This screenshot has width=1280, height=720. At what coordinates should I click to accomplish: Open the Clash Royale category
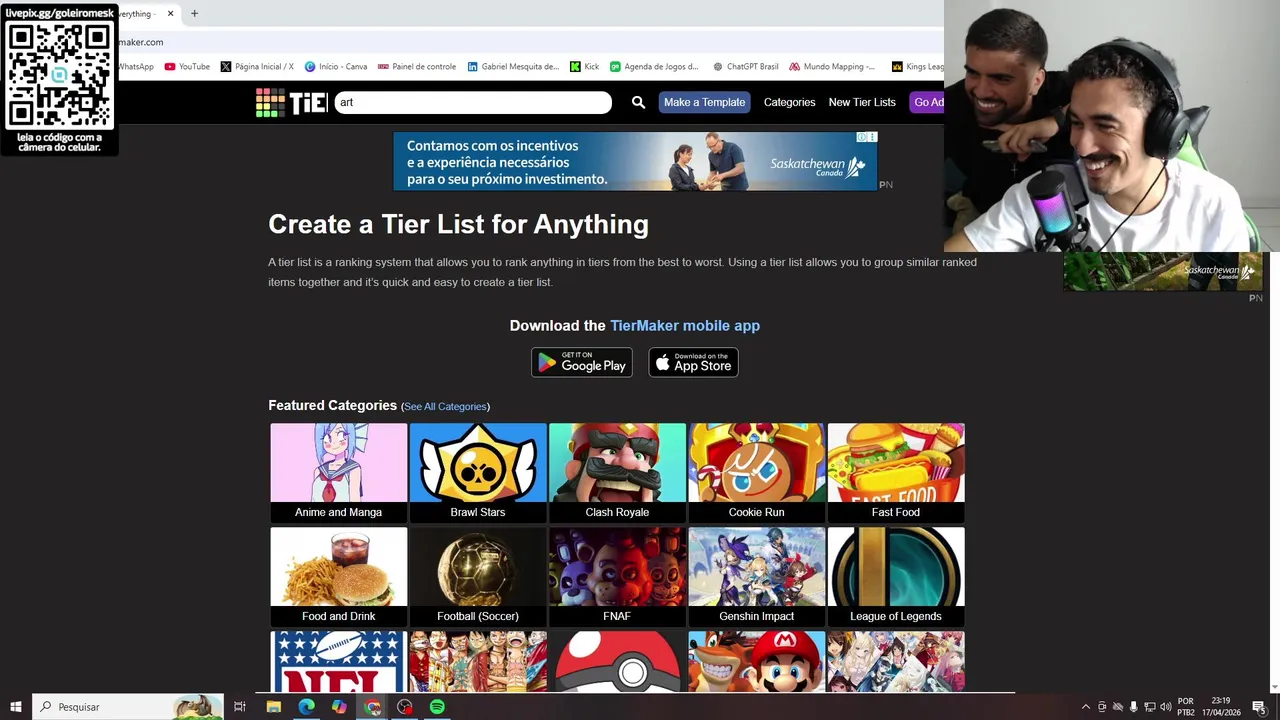[x=617, y=473]
